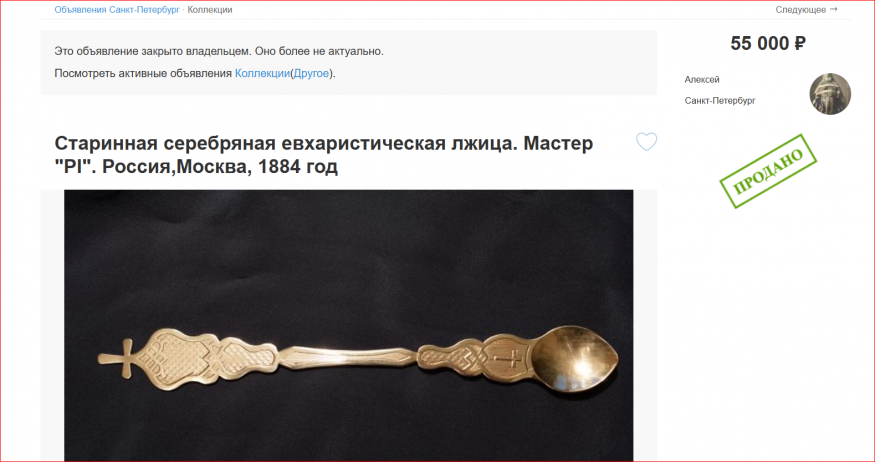Screen dimensions: 875x462
Task: Click the 55 000 price figure
Action: 760,44
